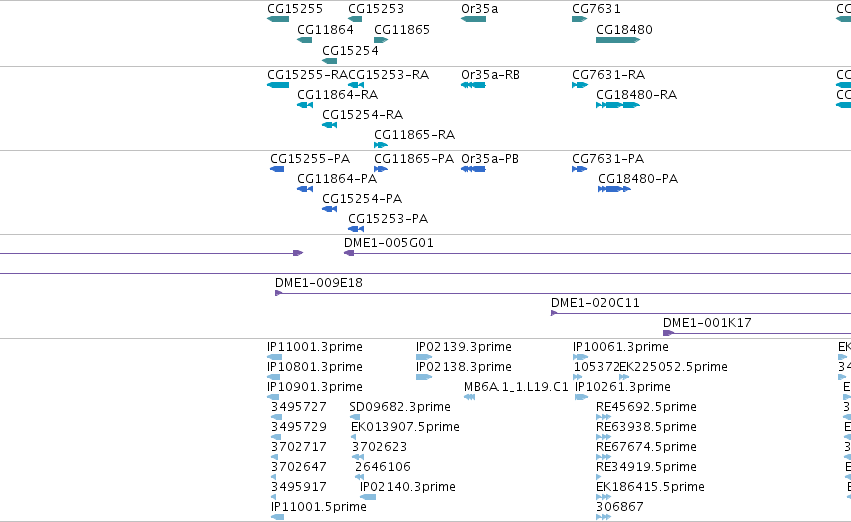Click the 3702717 EST label

pos(299,447)
